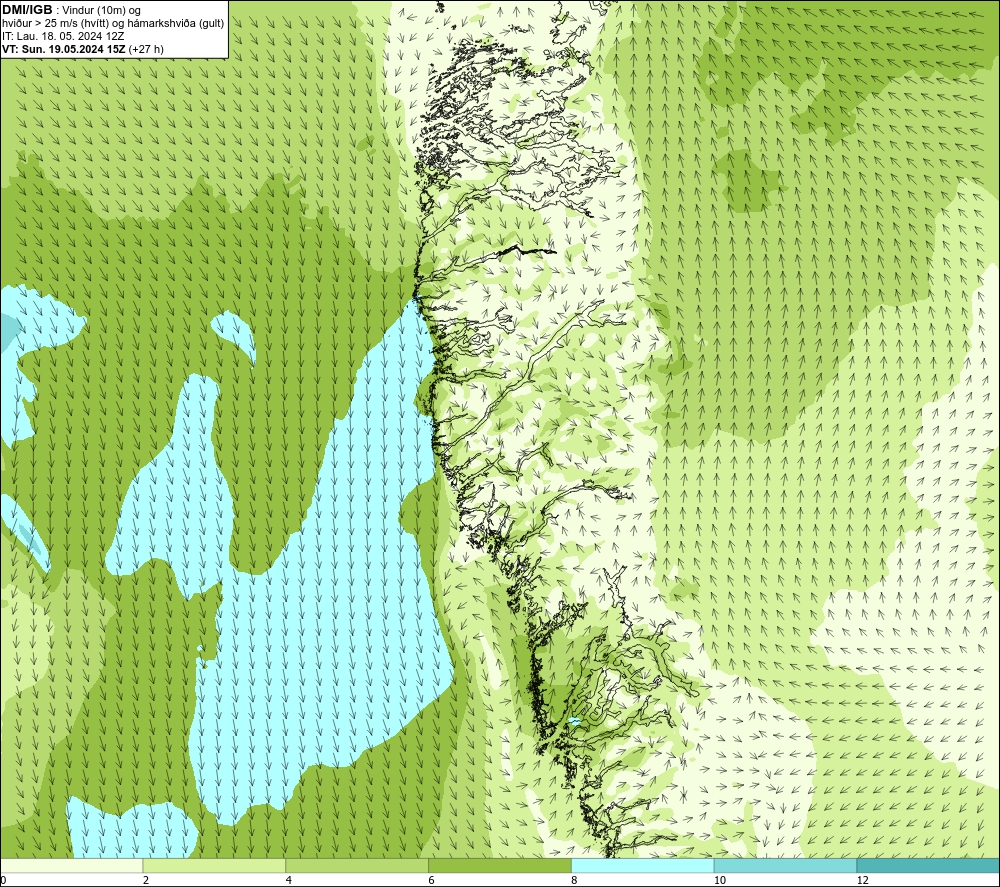Click the 2–4 m/s light green legend swatch
The width and height of the screenshot is (1000, 887).
point(214,865)
